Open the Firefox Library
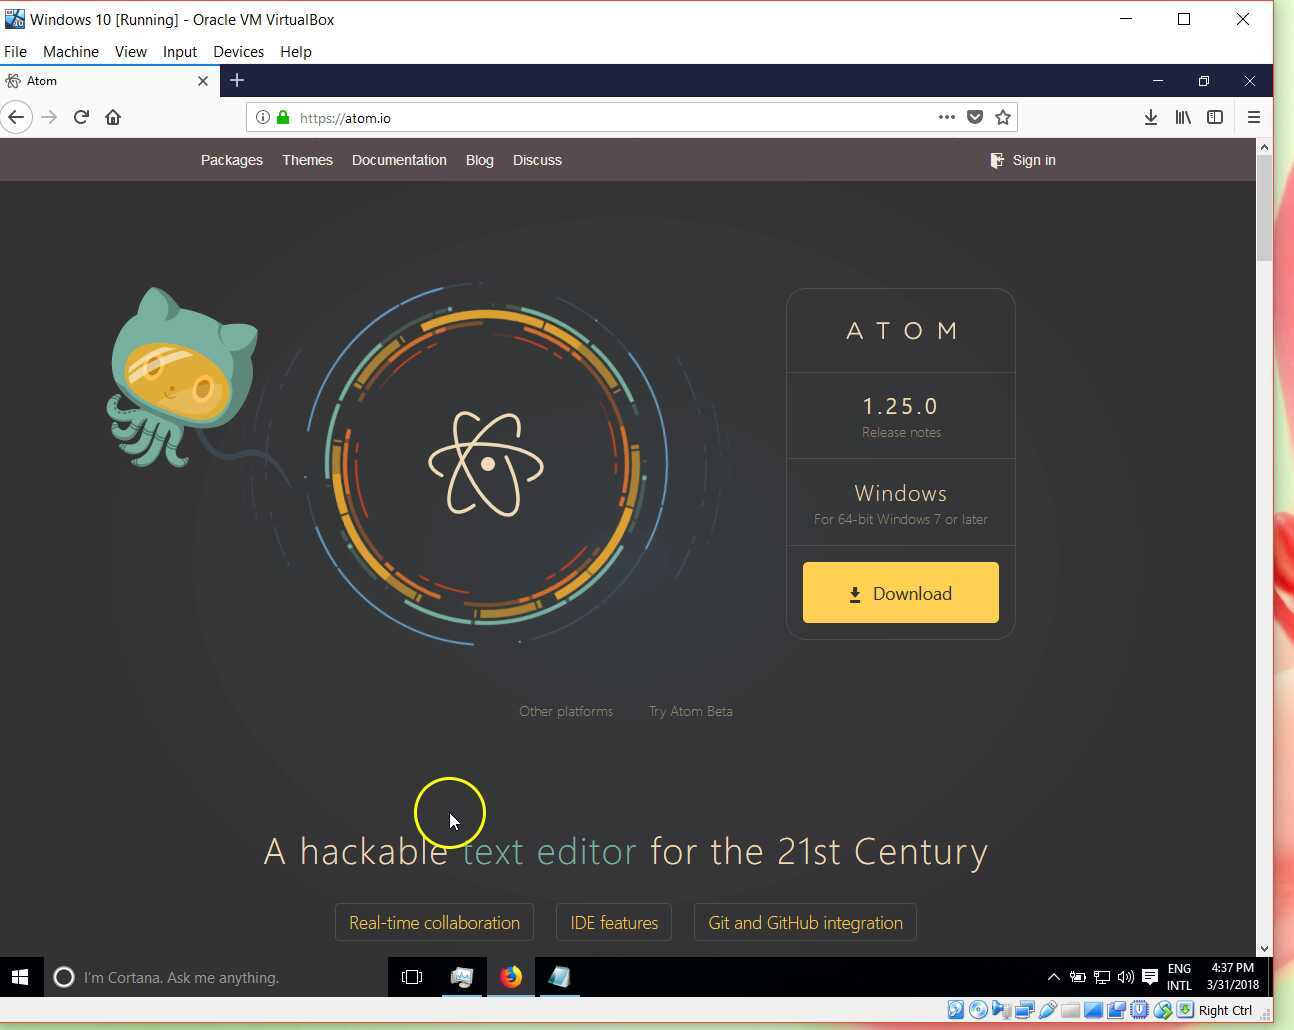The width and height of the screenshot is (1294, 1030). point(1182,117)
